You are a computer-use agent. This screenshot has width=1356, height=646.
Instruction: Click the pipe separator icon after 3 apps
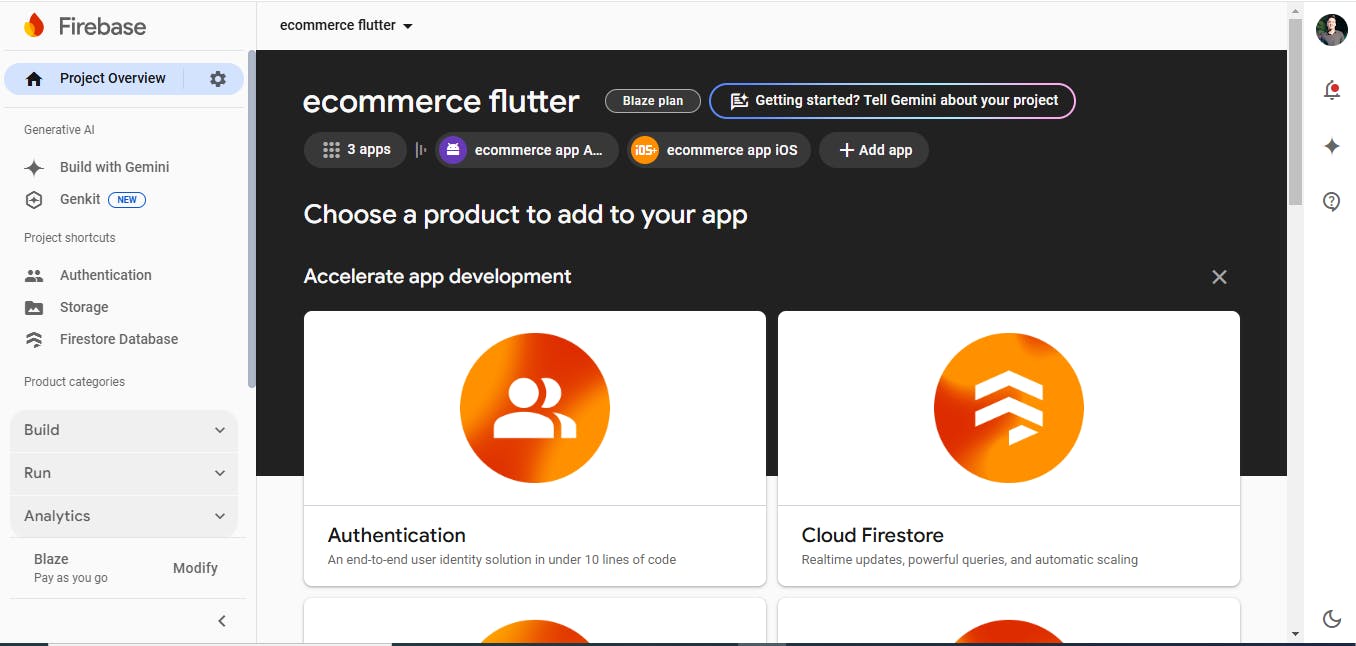421,150
